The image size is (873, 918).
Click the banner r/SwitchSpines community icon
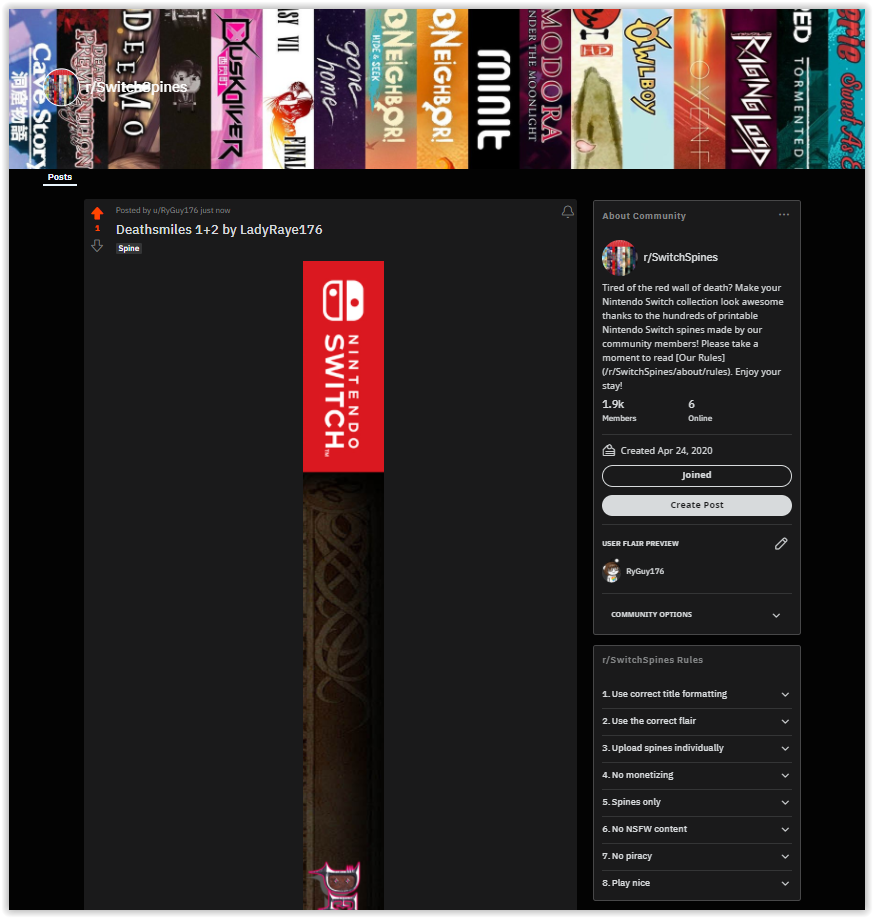pos(61,87)
